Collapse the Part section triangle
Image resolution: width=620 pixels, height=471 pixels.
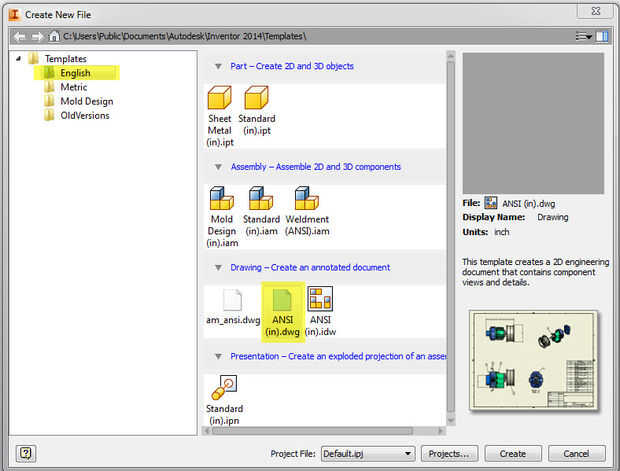tap(218, 66)
